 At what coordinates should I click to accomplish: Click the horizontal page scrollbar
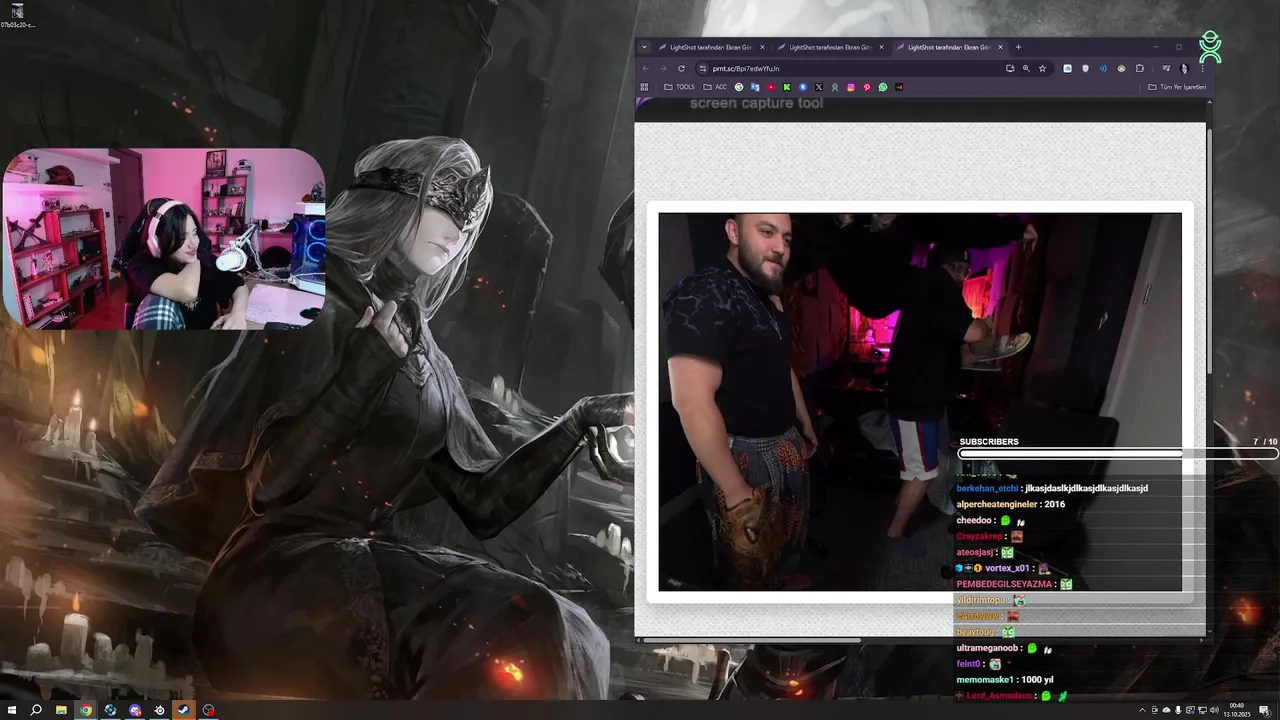pyautogui.click(x=750, y=638)
